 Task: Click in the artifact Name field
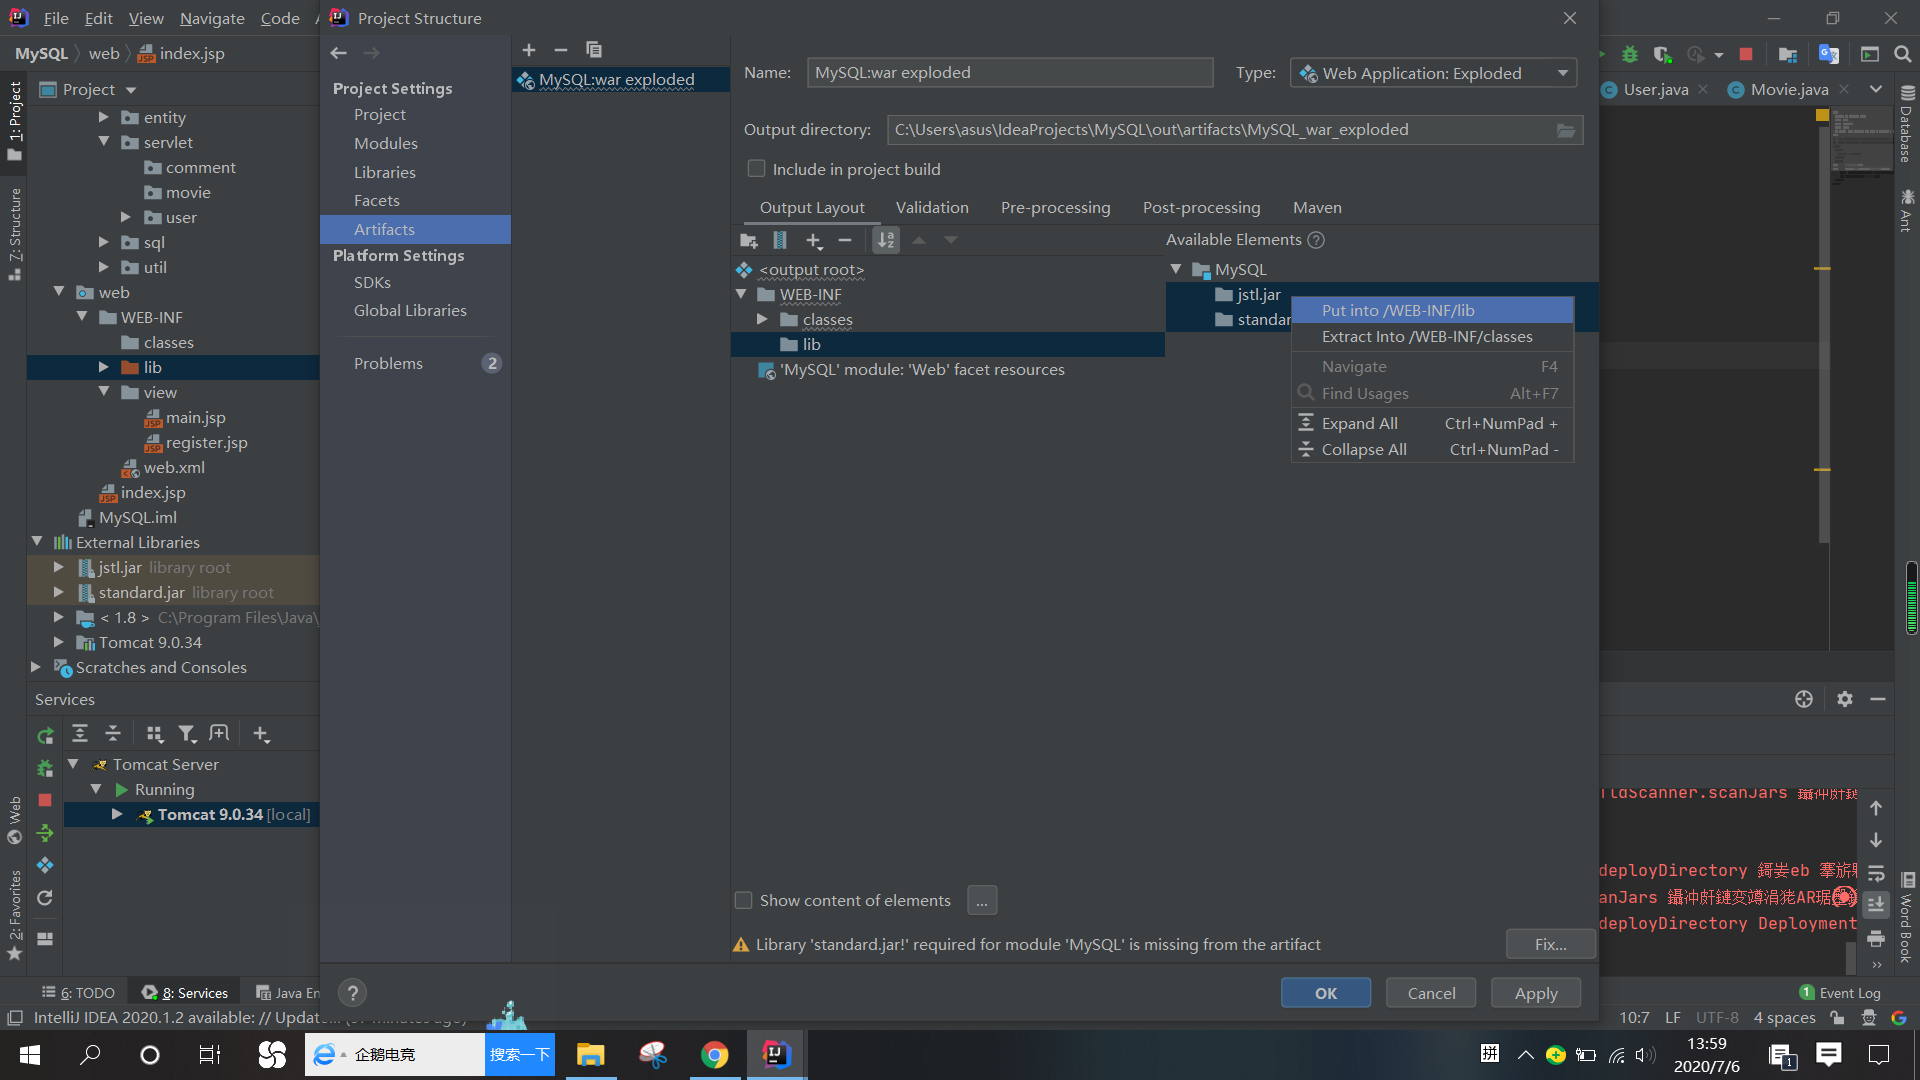click(1010, 72)
